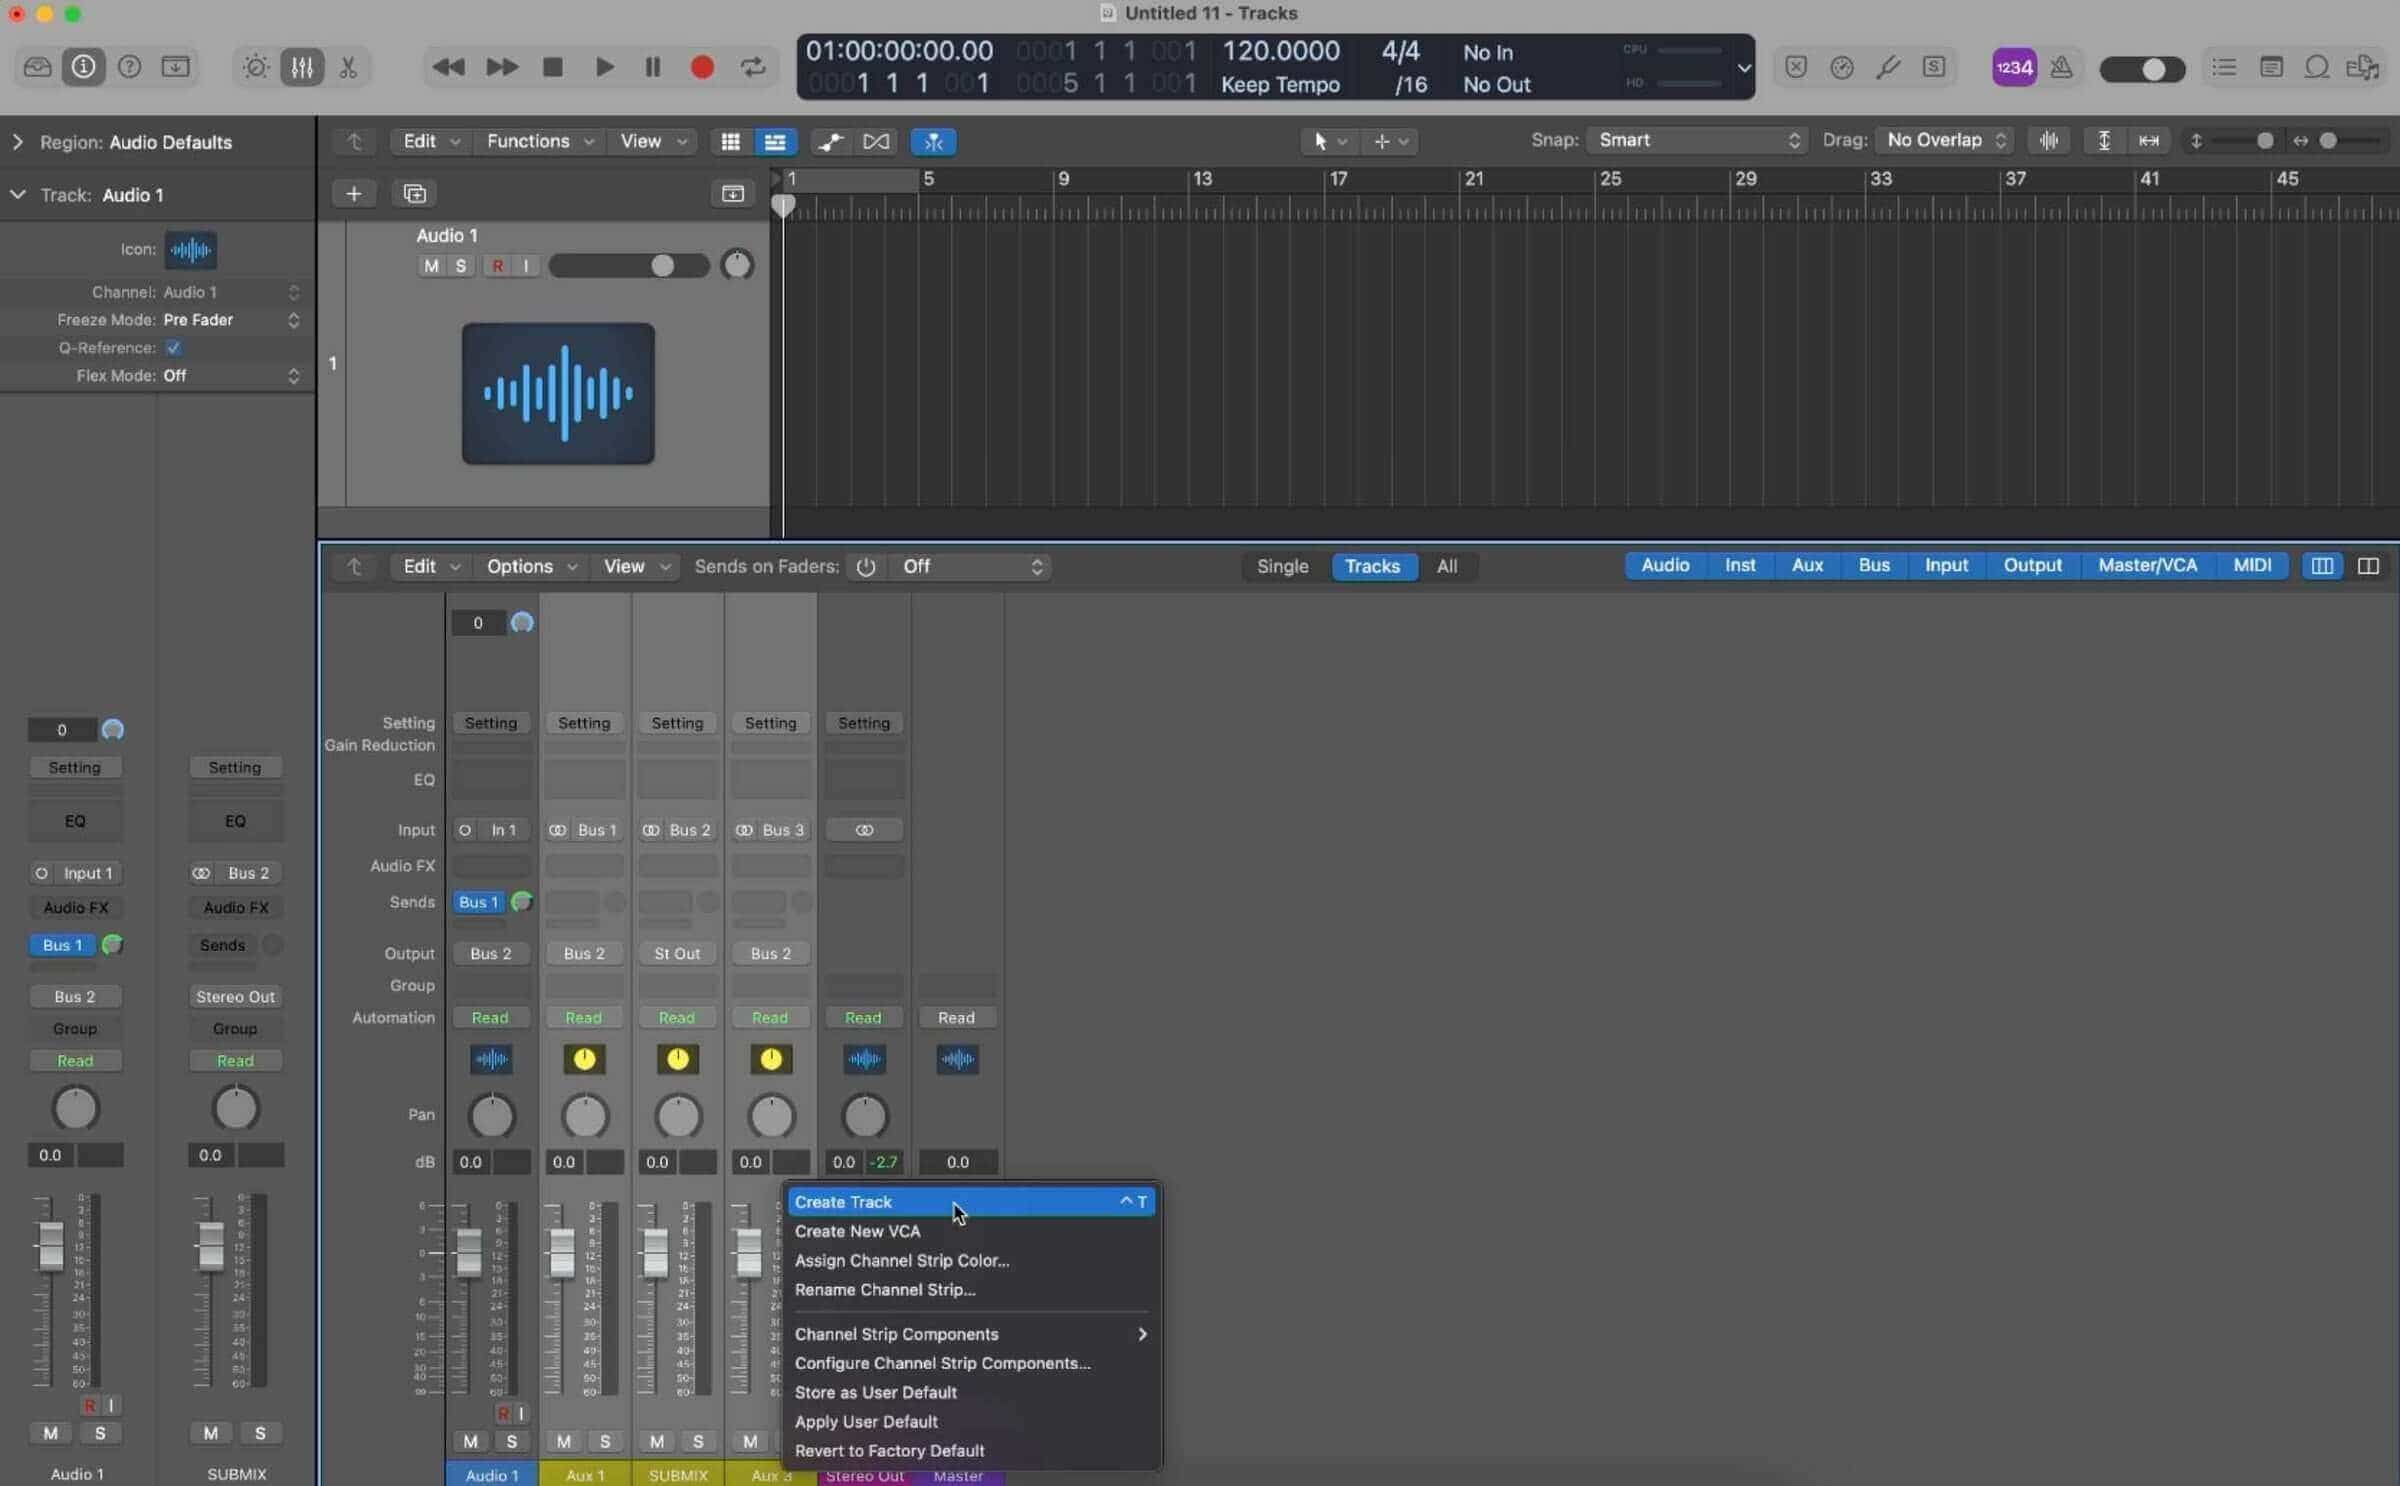
Task: Open the Tuner icon in the toolbar
Action: [x=1888, y=67]
